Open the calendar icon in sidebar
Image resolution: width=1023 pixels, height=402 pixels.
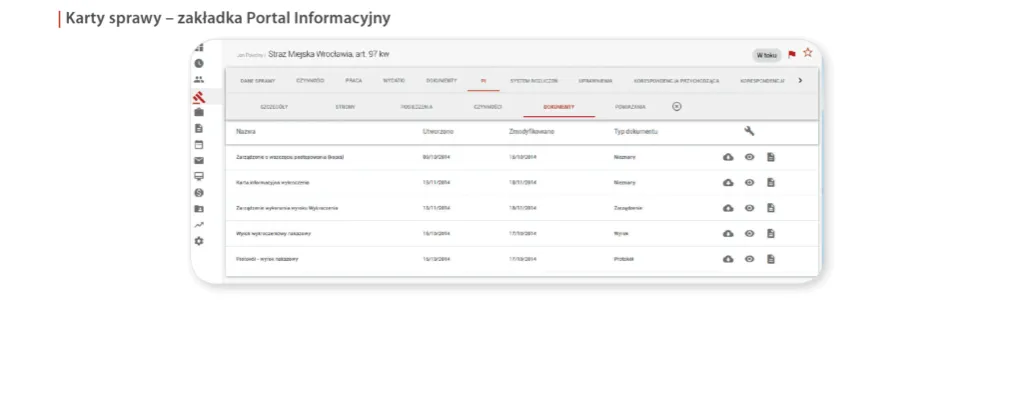coord(199,145)
